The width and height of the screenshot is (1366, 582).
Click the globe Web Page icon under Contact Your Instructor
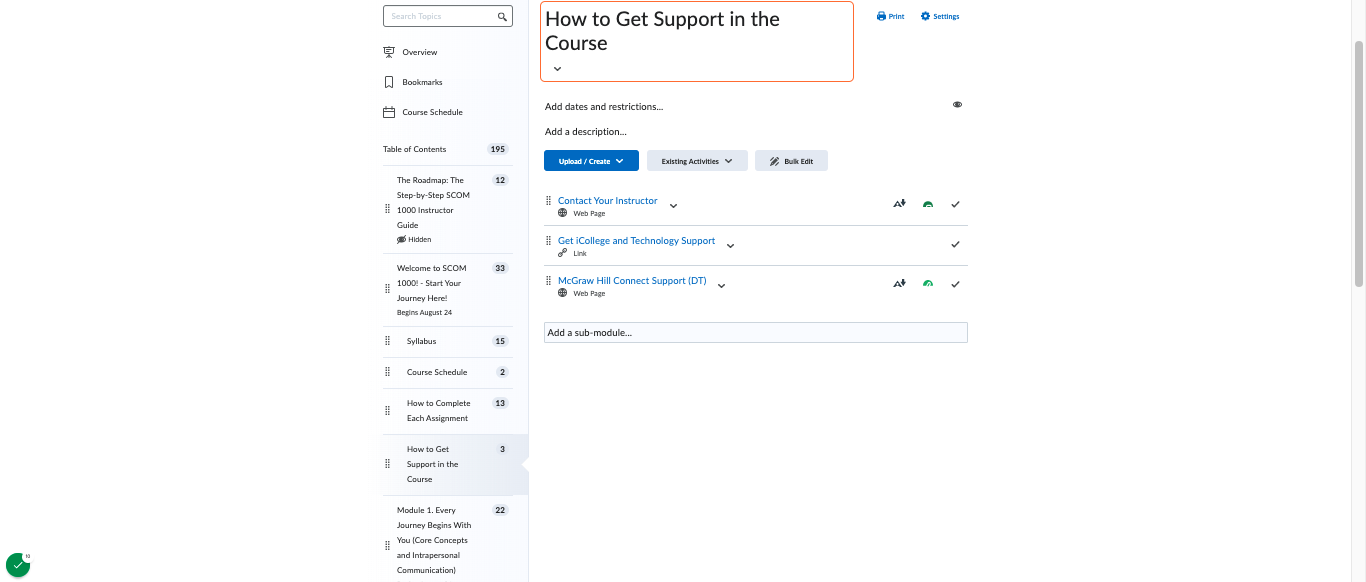(x=563, y=213)
